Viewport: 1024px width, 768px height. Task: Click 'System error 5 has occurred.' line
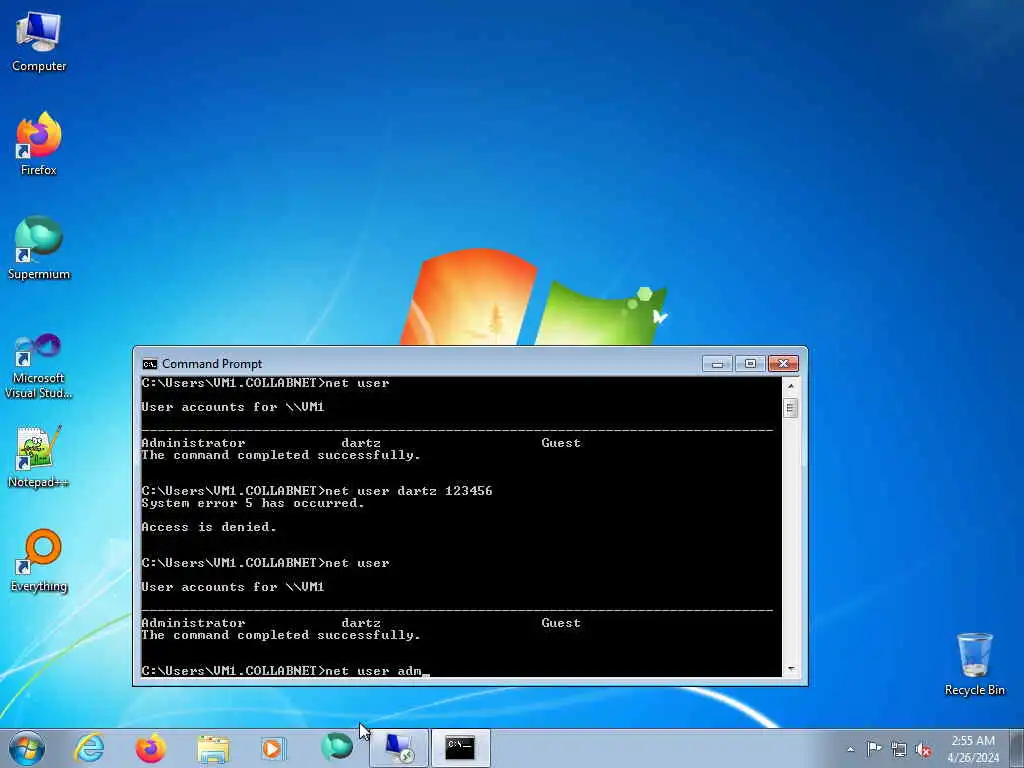253,503
